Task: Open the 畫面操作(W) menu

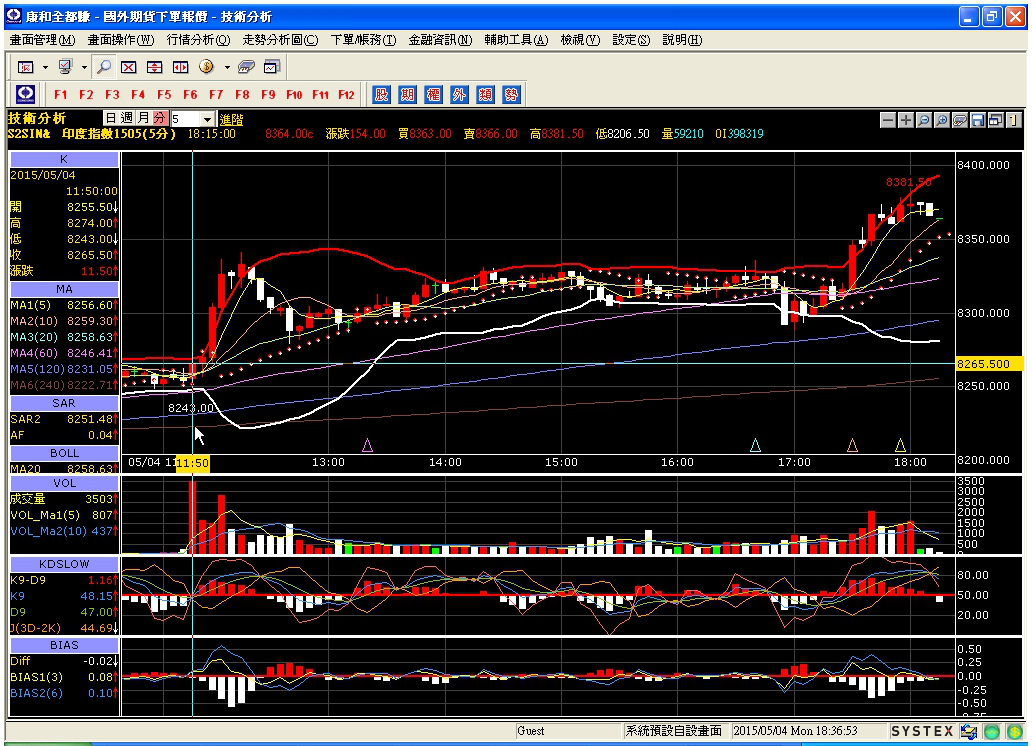Action: (x=121, y=40)
